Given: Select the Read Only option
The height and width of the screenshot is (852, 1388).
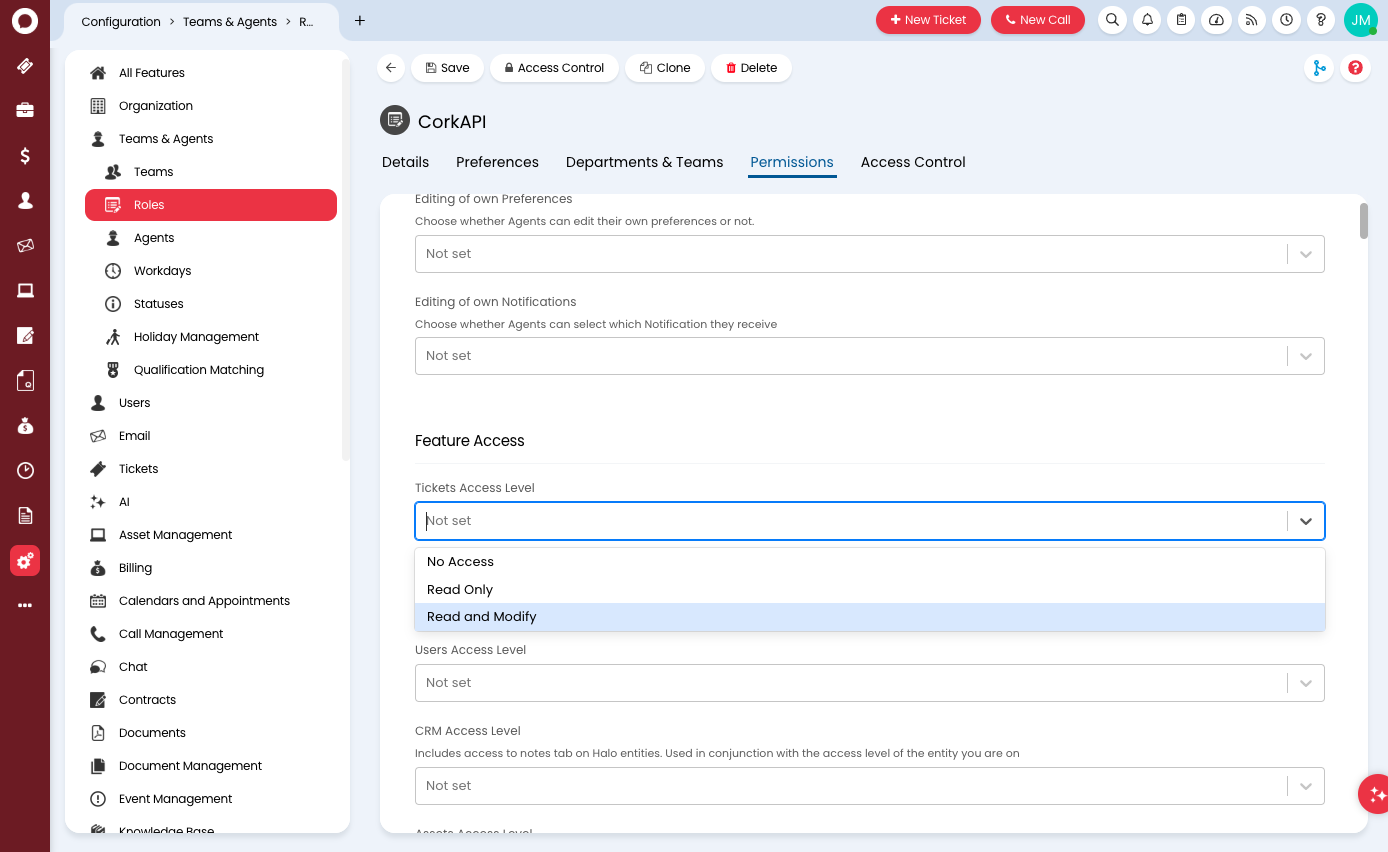Looking at the screenshot, I should coord(870,590).
